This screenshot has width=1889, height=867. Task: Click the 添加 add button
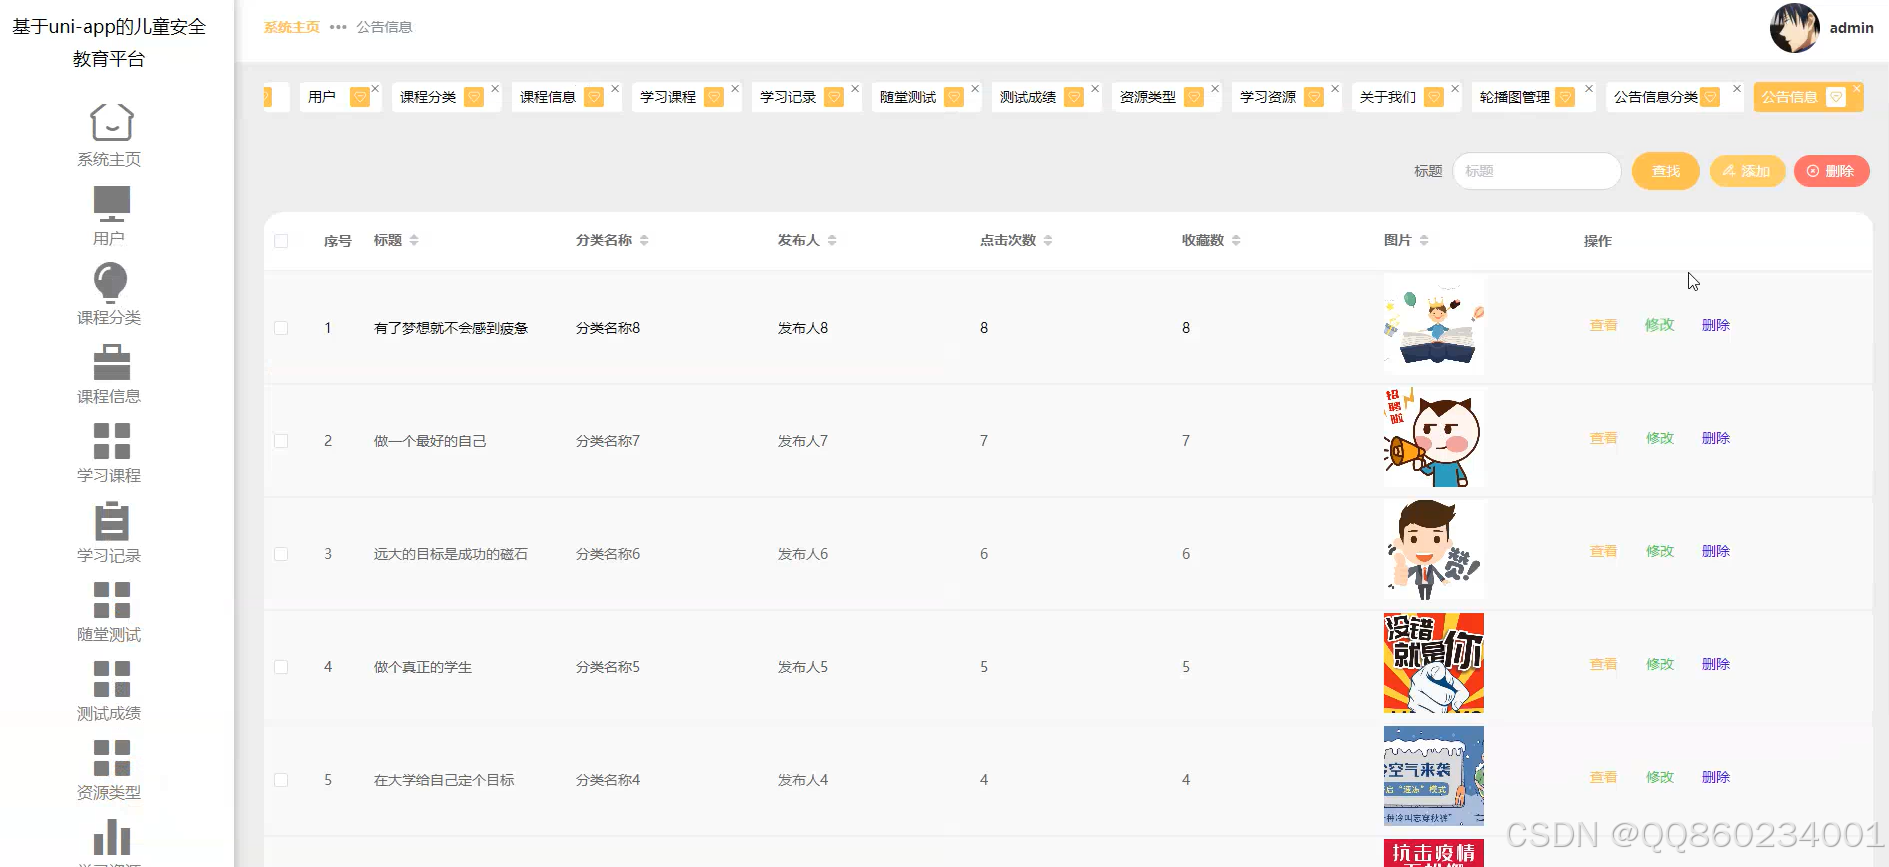[x=1747, y=171]
